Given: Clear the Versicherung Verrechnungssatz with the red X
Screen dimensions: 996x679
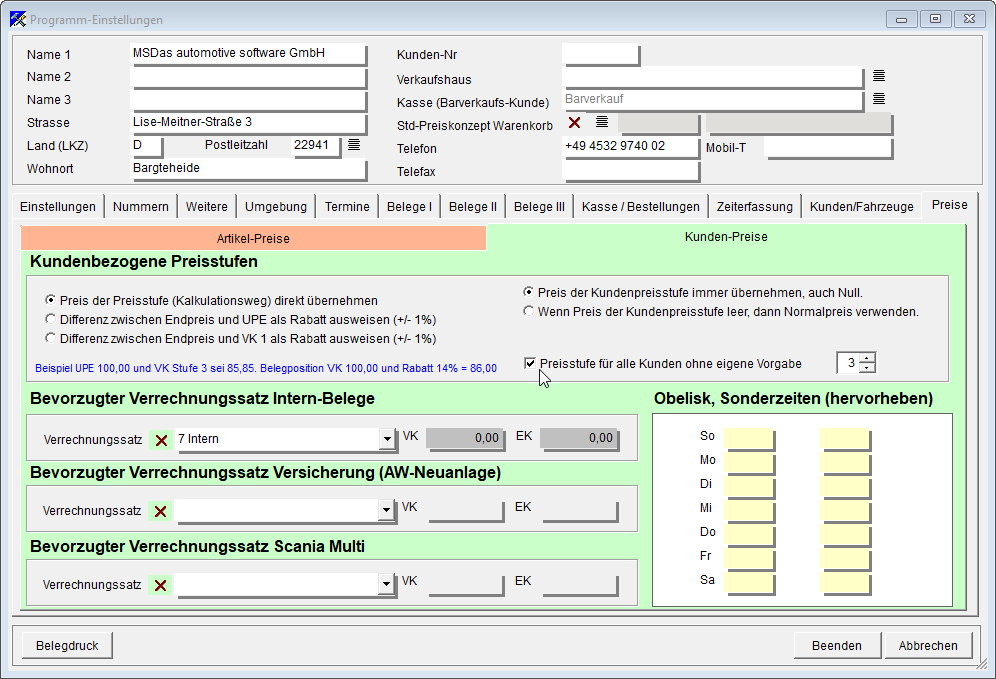Looking at the screenshot, I should pyautogui.click(x=160, y=511).
